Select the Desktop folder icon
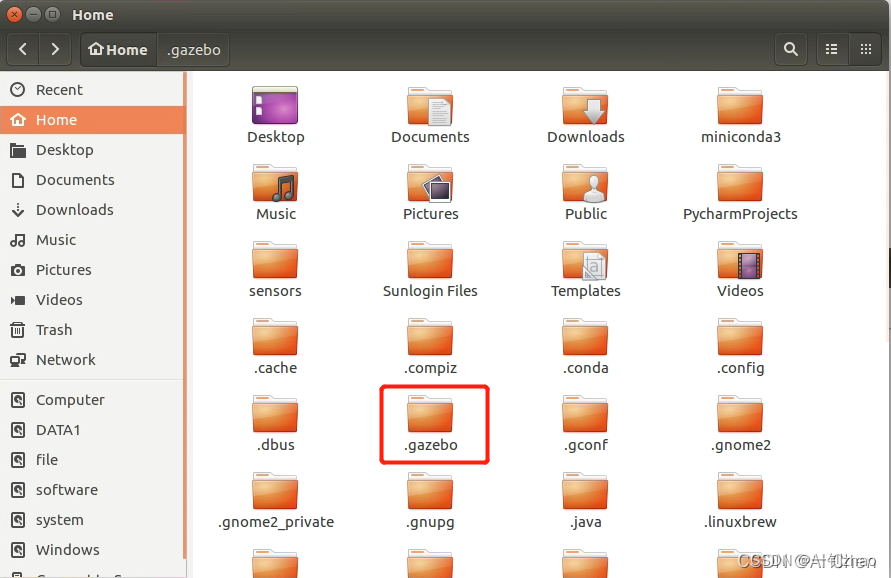The height and width of the screenshot is (578, 891). 276,115
